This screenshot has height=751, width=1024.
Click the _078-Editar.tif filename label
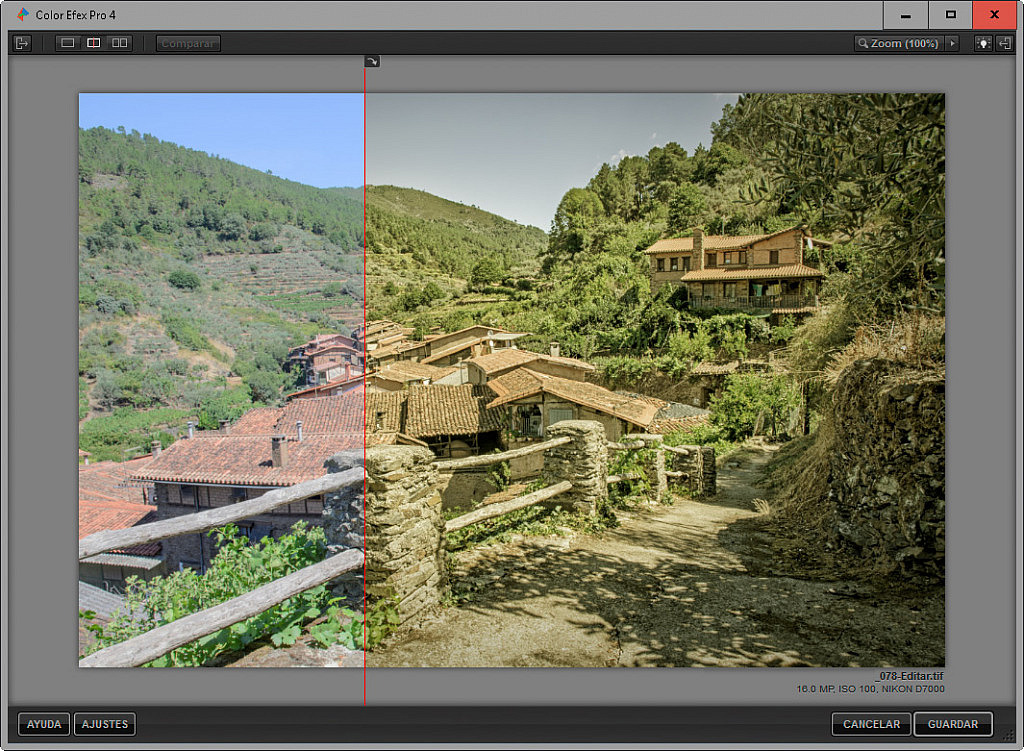(909, 676)
